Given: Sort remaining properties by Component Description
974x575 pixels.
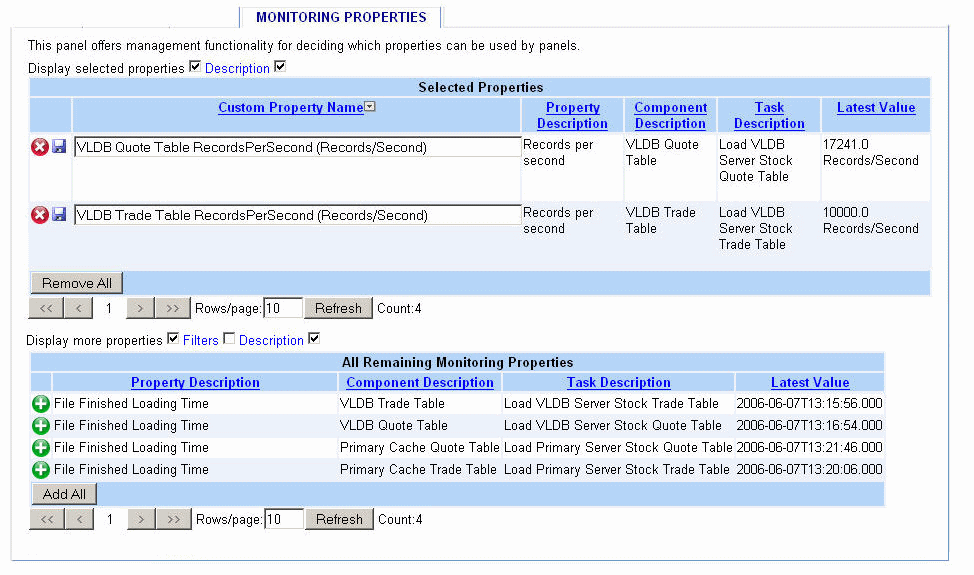Looking at the screenshot, I should tap(420, 383).
